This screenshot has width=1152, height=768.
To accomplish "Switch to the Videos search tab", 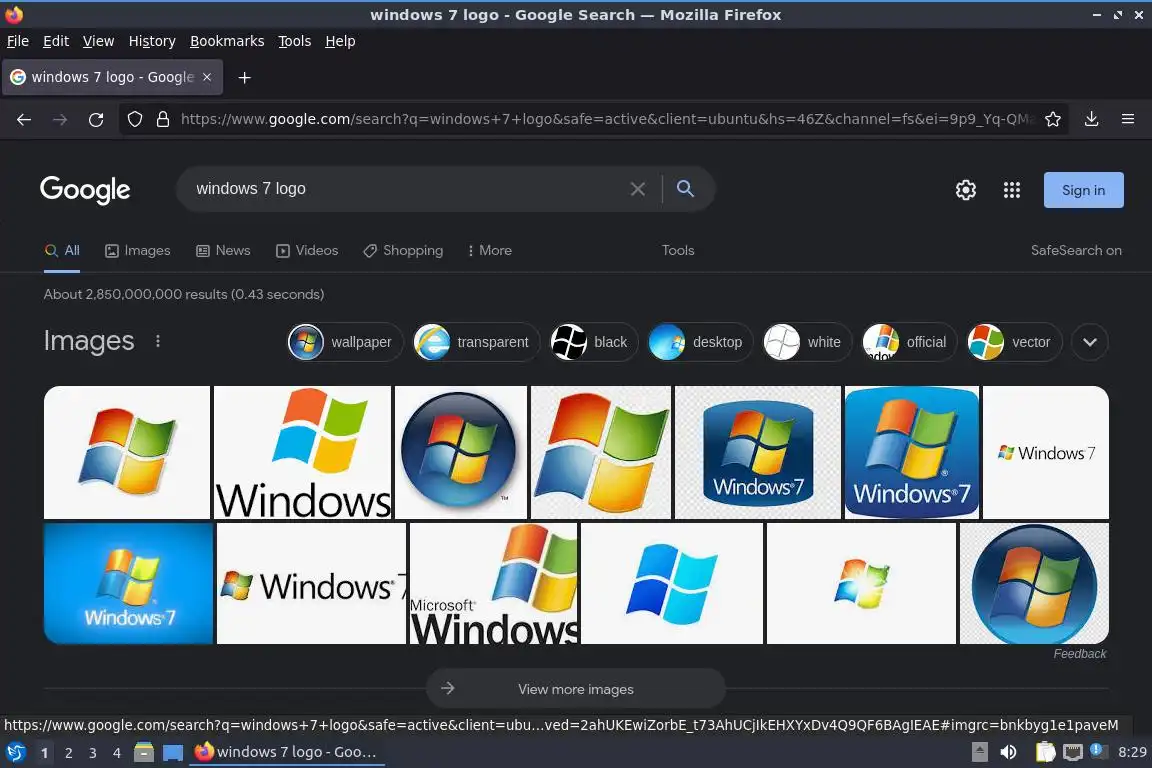I will [307, 251].
